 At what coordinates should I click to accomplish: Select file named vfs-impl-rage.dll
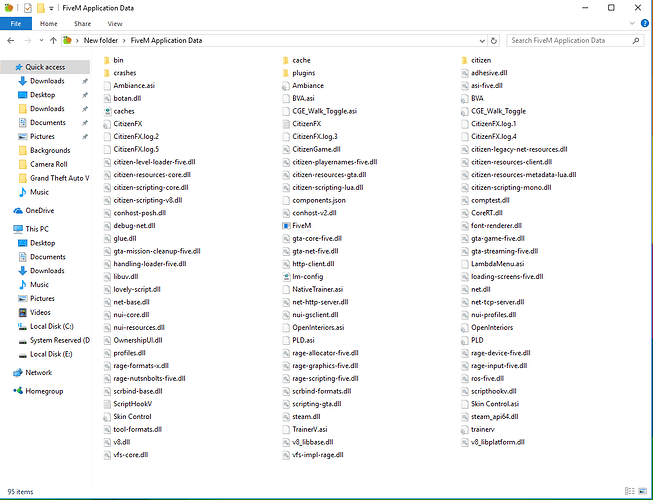click(x=318, y=455)
